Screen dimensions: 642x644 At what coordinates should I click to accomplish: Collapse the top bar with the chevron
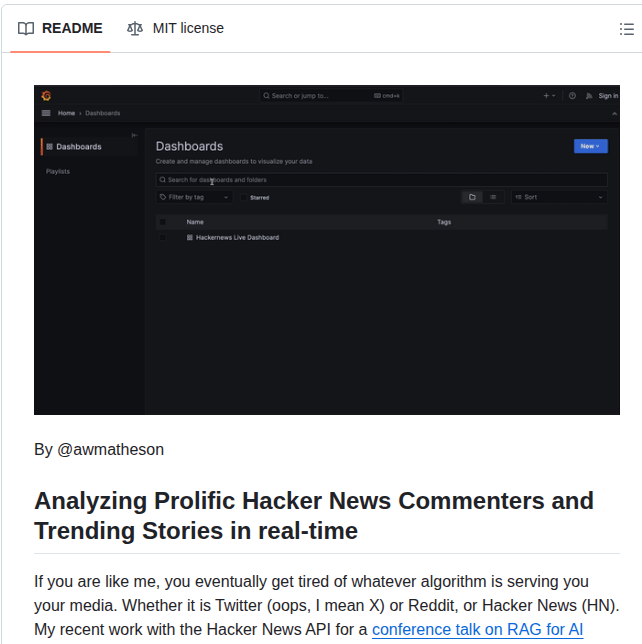point(614,113)
